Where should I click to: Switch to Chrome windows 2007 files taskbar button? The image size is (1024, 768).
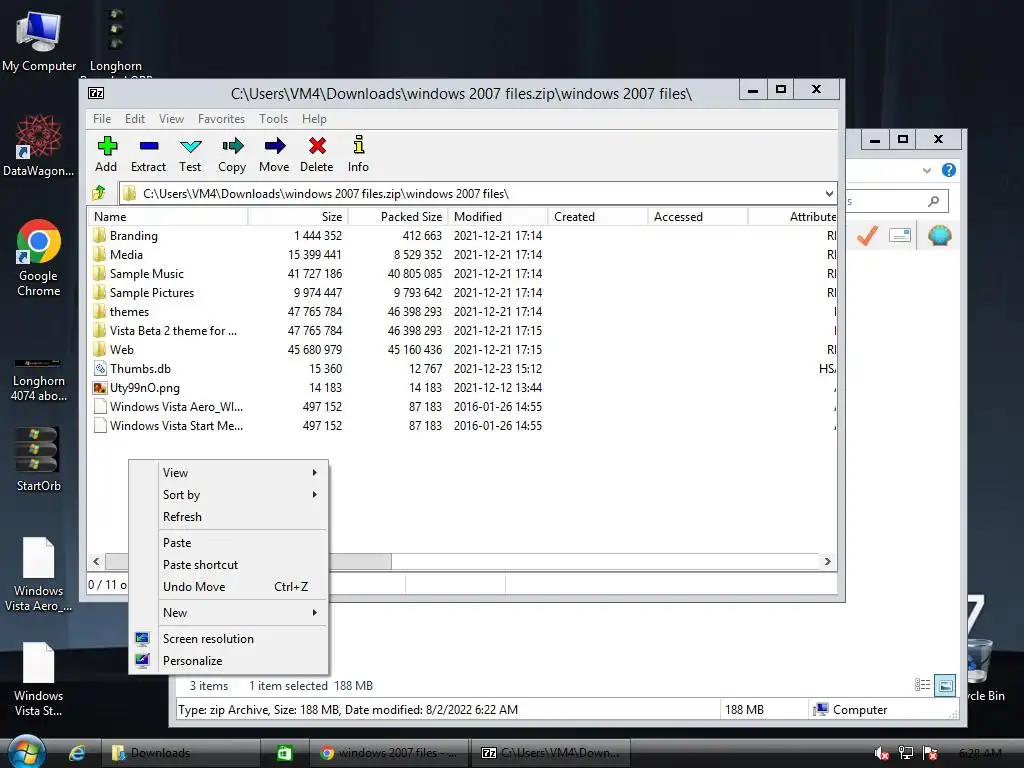(x=389, y=753)
